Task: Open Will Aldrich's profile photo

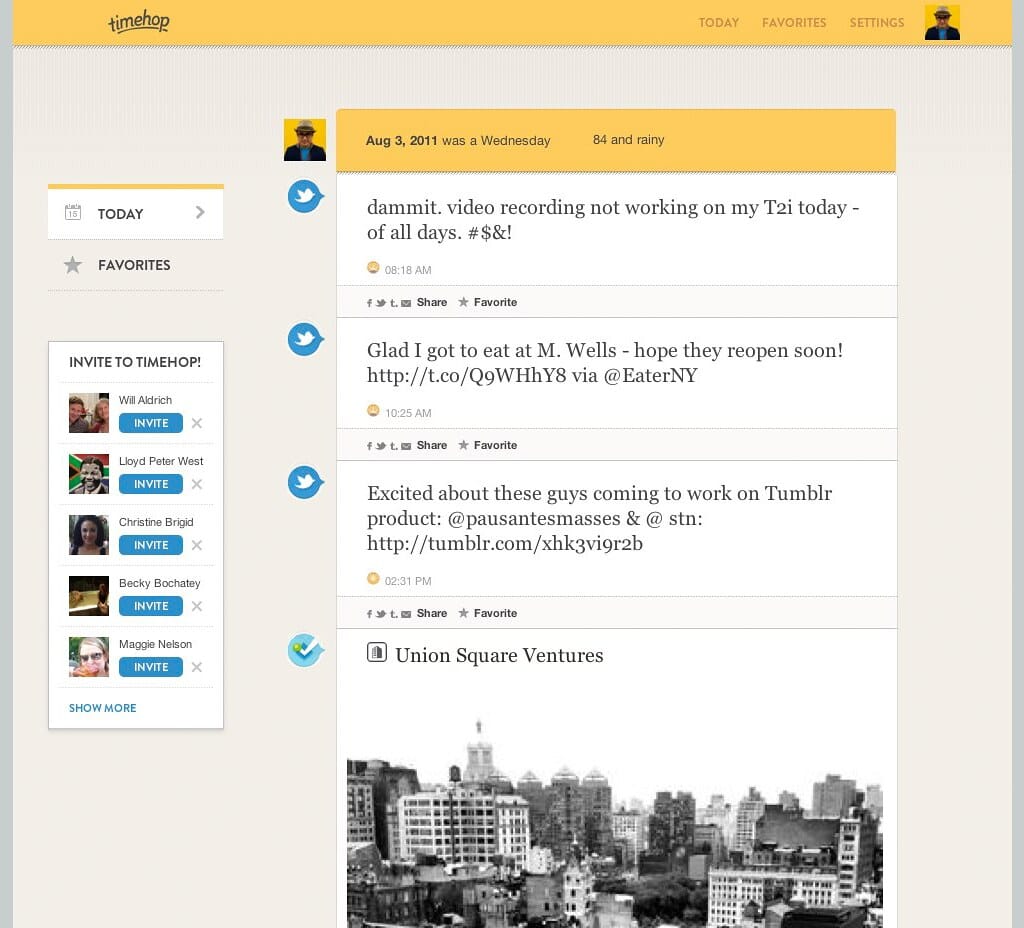Action: (89, 413)
